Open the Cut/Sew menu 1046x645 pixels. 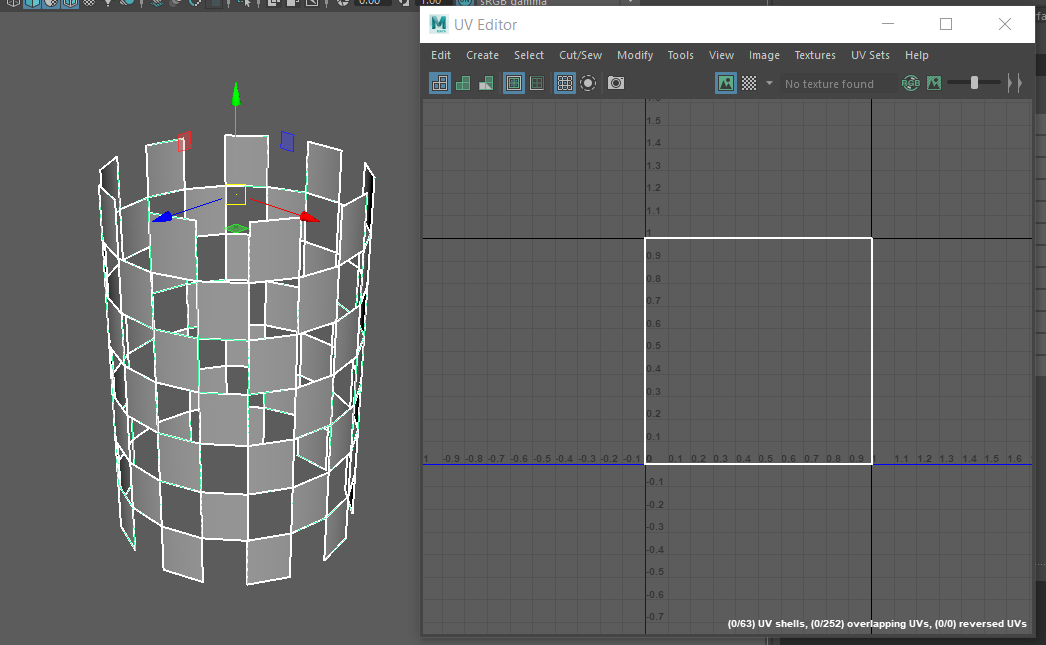(580, 55)
